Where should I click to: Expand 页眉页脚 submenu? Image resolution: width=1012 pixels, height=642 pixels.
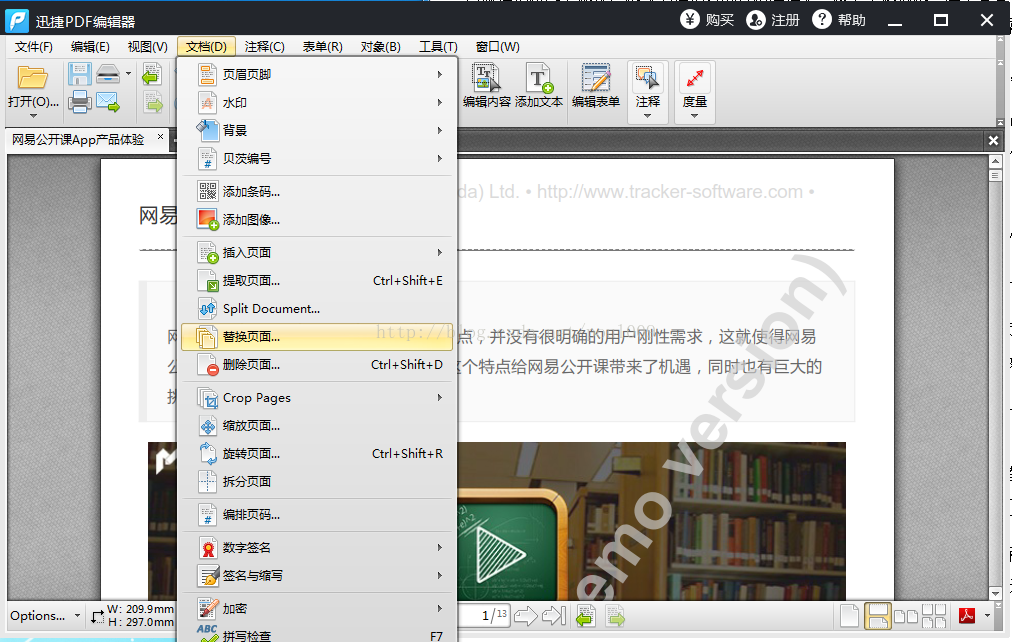[319, 74]
